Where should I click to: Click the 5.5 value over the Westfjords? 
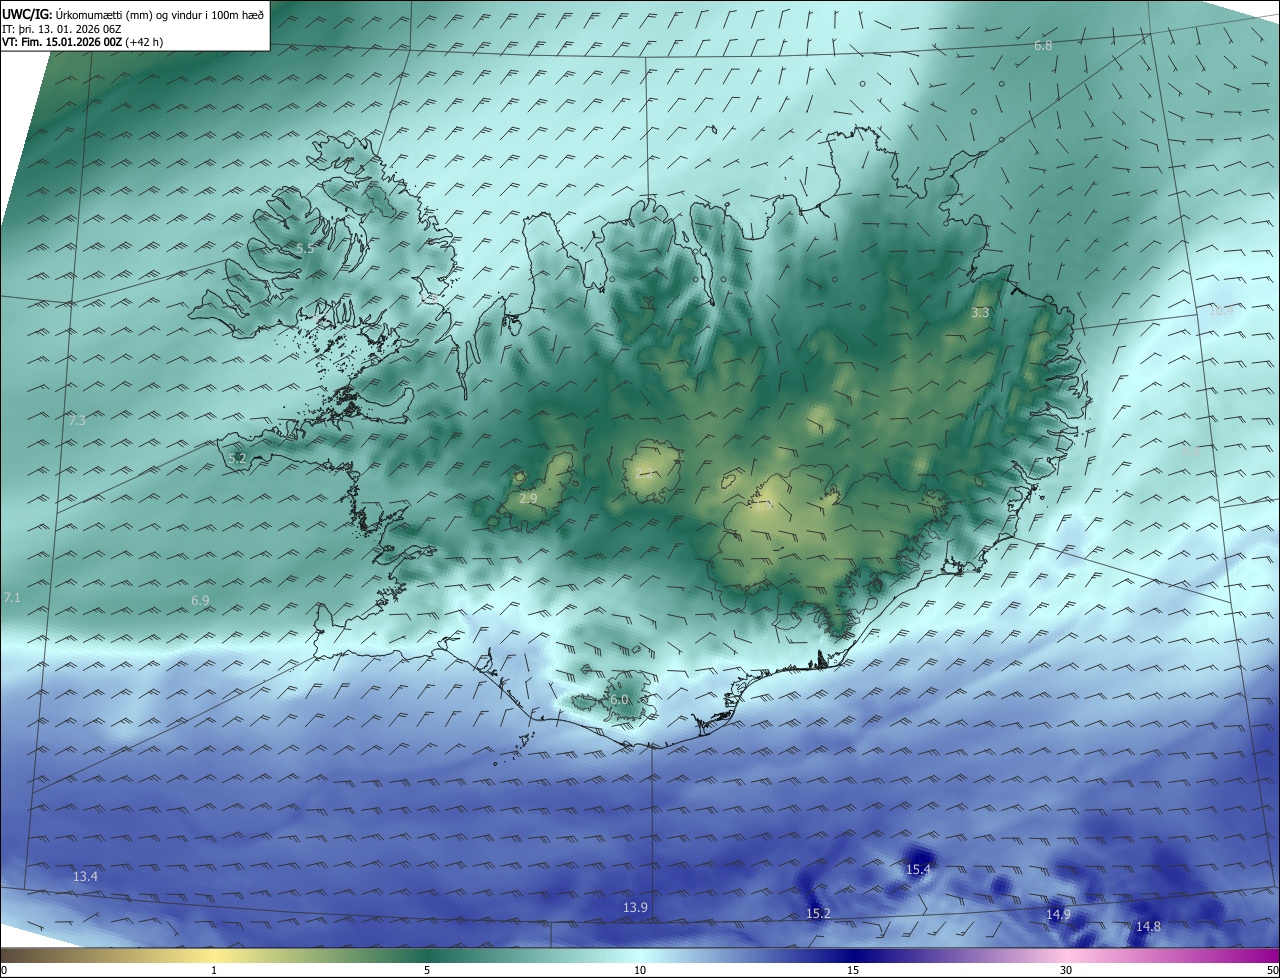(x=305, y=248)
